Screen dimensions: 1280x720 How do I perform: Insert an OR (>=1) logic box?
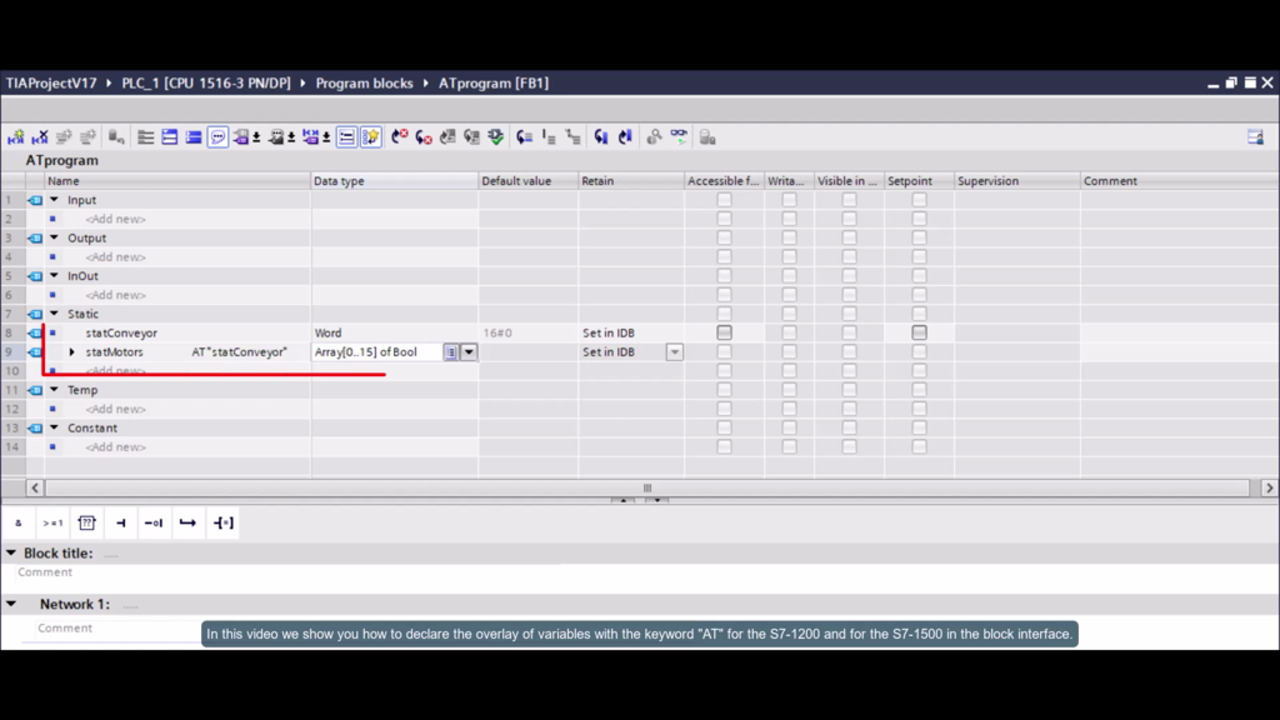pyautogui.click(x=52, y=523)
